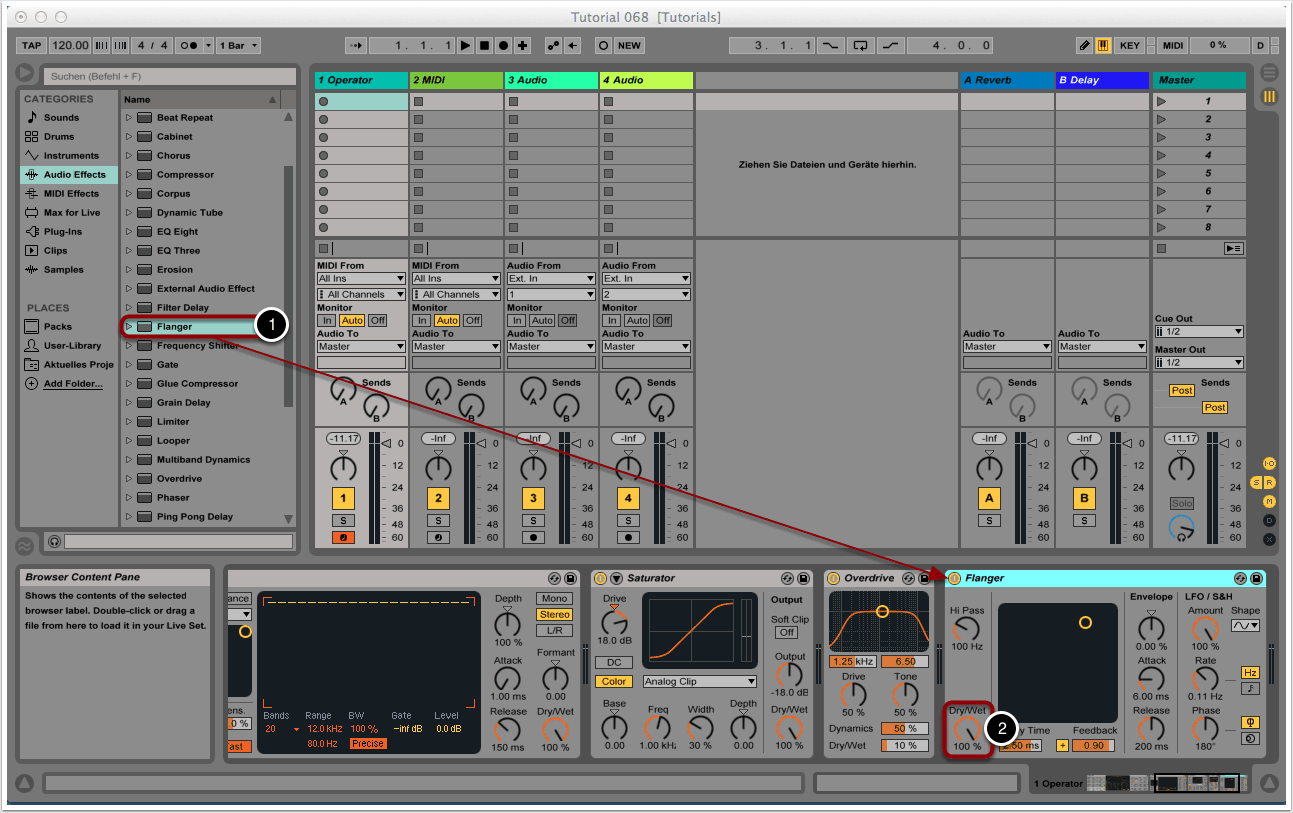This screenshot has width=1293, height=813.
Task: Enable the DC switch in Saturator
Action: coord(613,663)
